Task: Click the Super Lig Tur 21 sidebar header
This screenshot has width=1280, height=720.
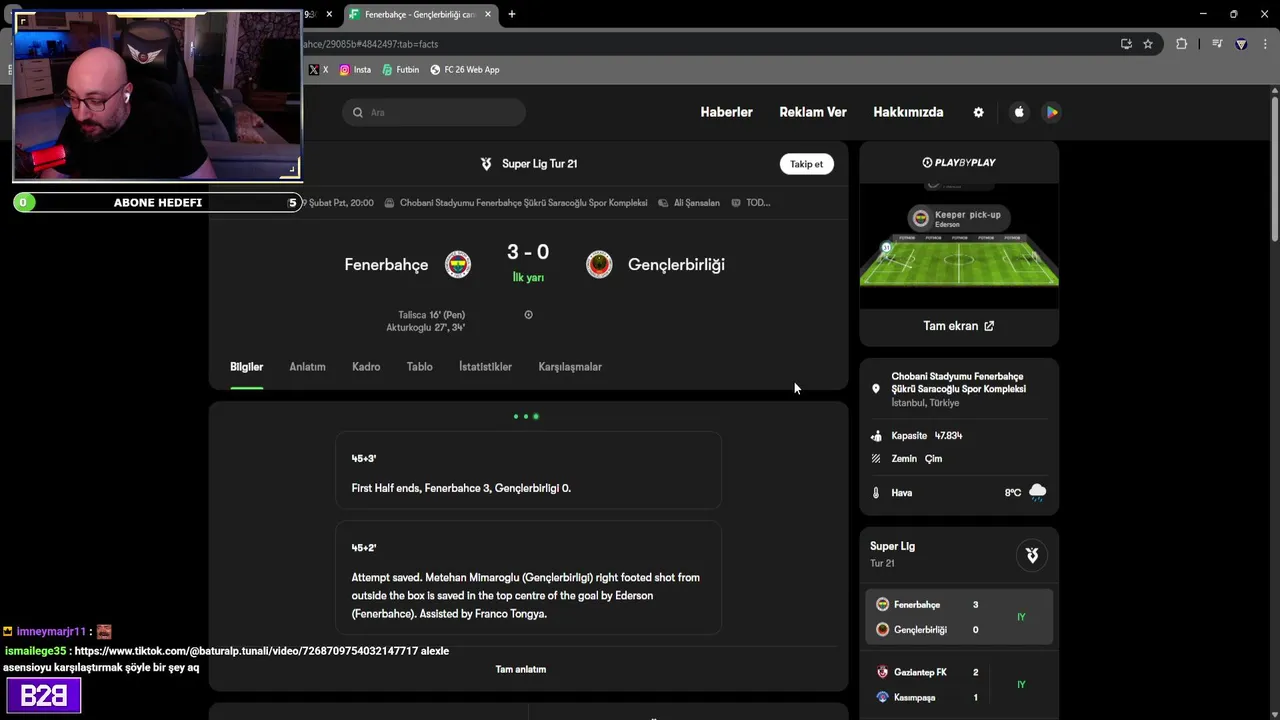Action: tap(958, 554)
